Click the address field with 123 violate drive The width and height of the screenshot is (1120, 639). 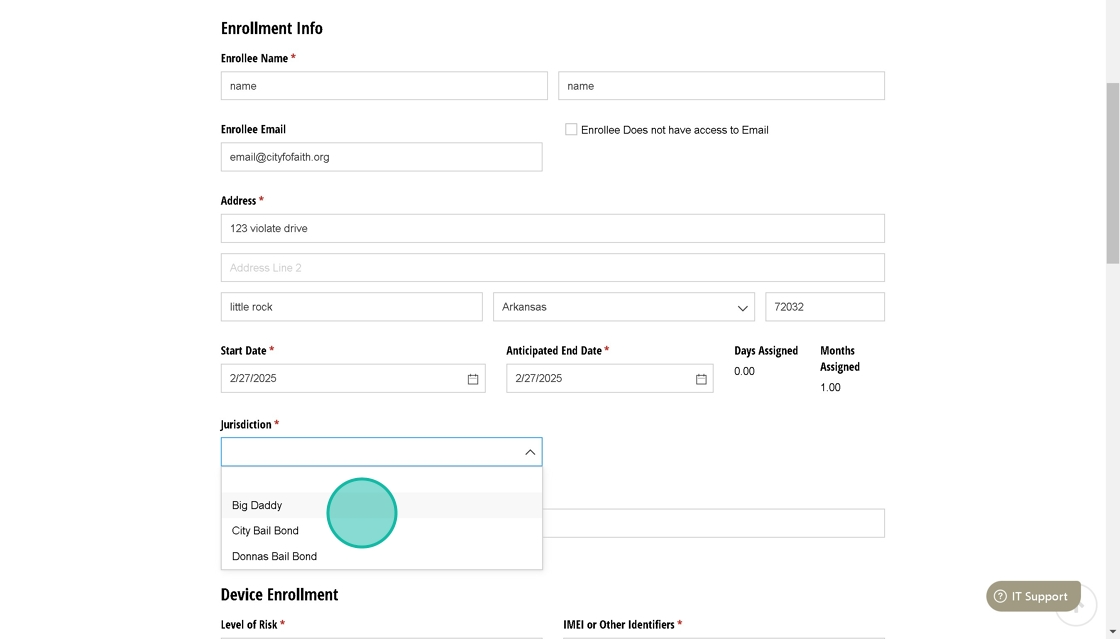tap(553, 228)
